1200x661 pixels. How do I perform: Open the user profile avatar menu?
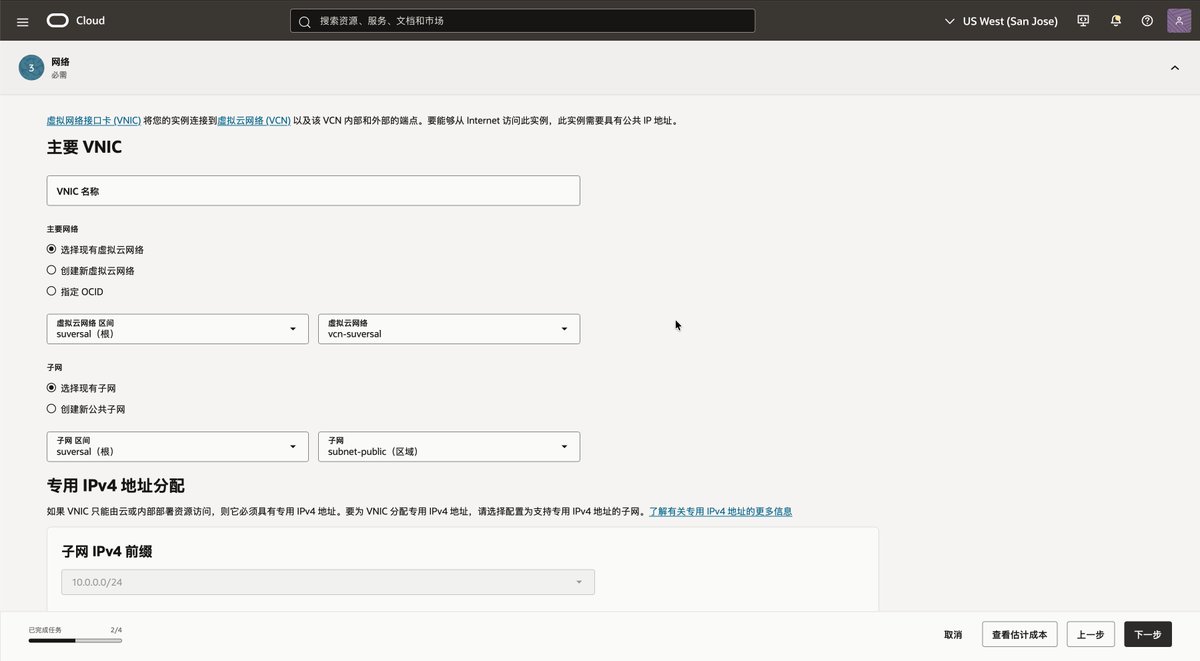[1179, 21]
